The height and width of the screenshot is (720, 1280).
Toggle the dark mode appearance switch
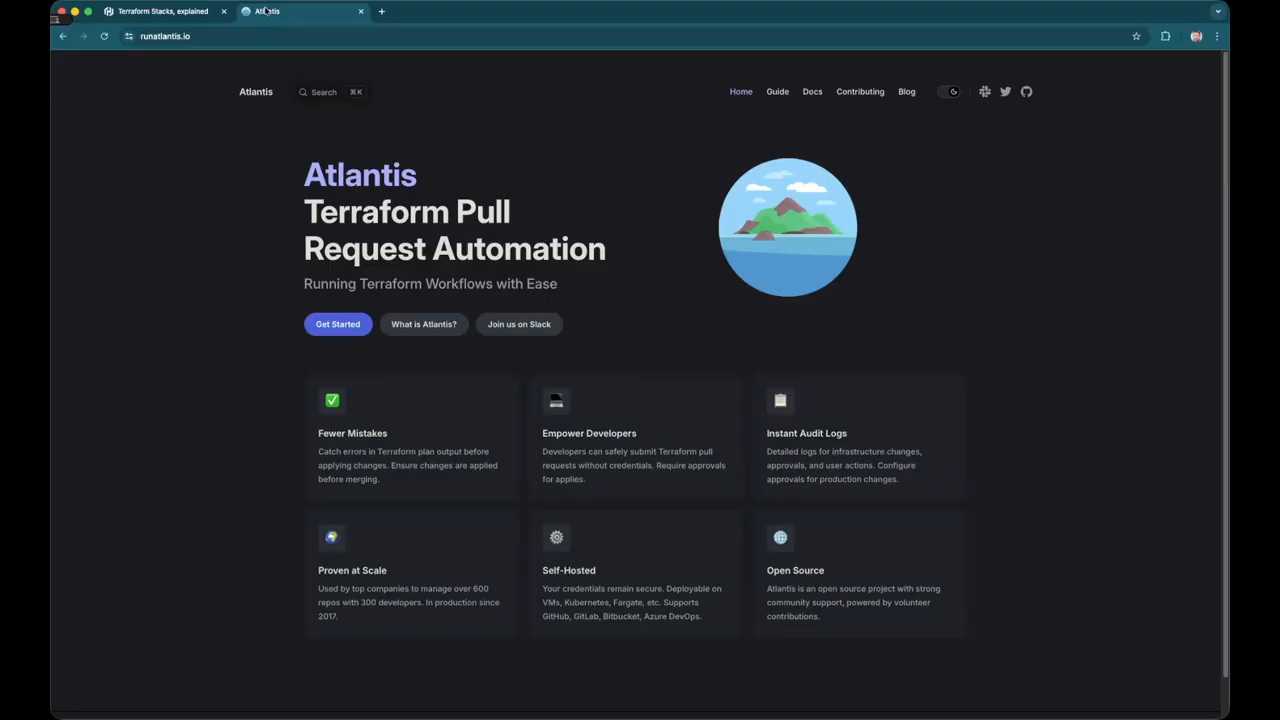coord(948,92)
